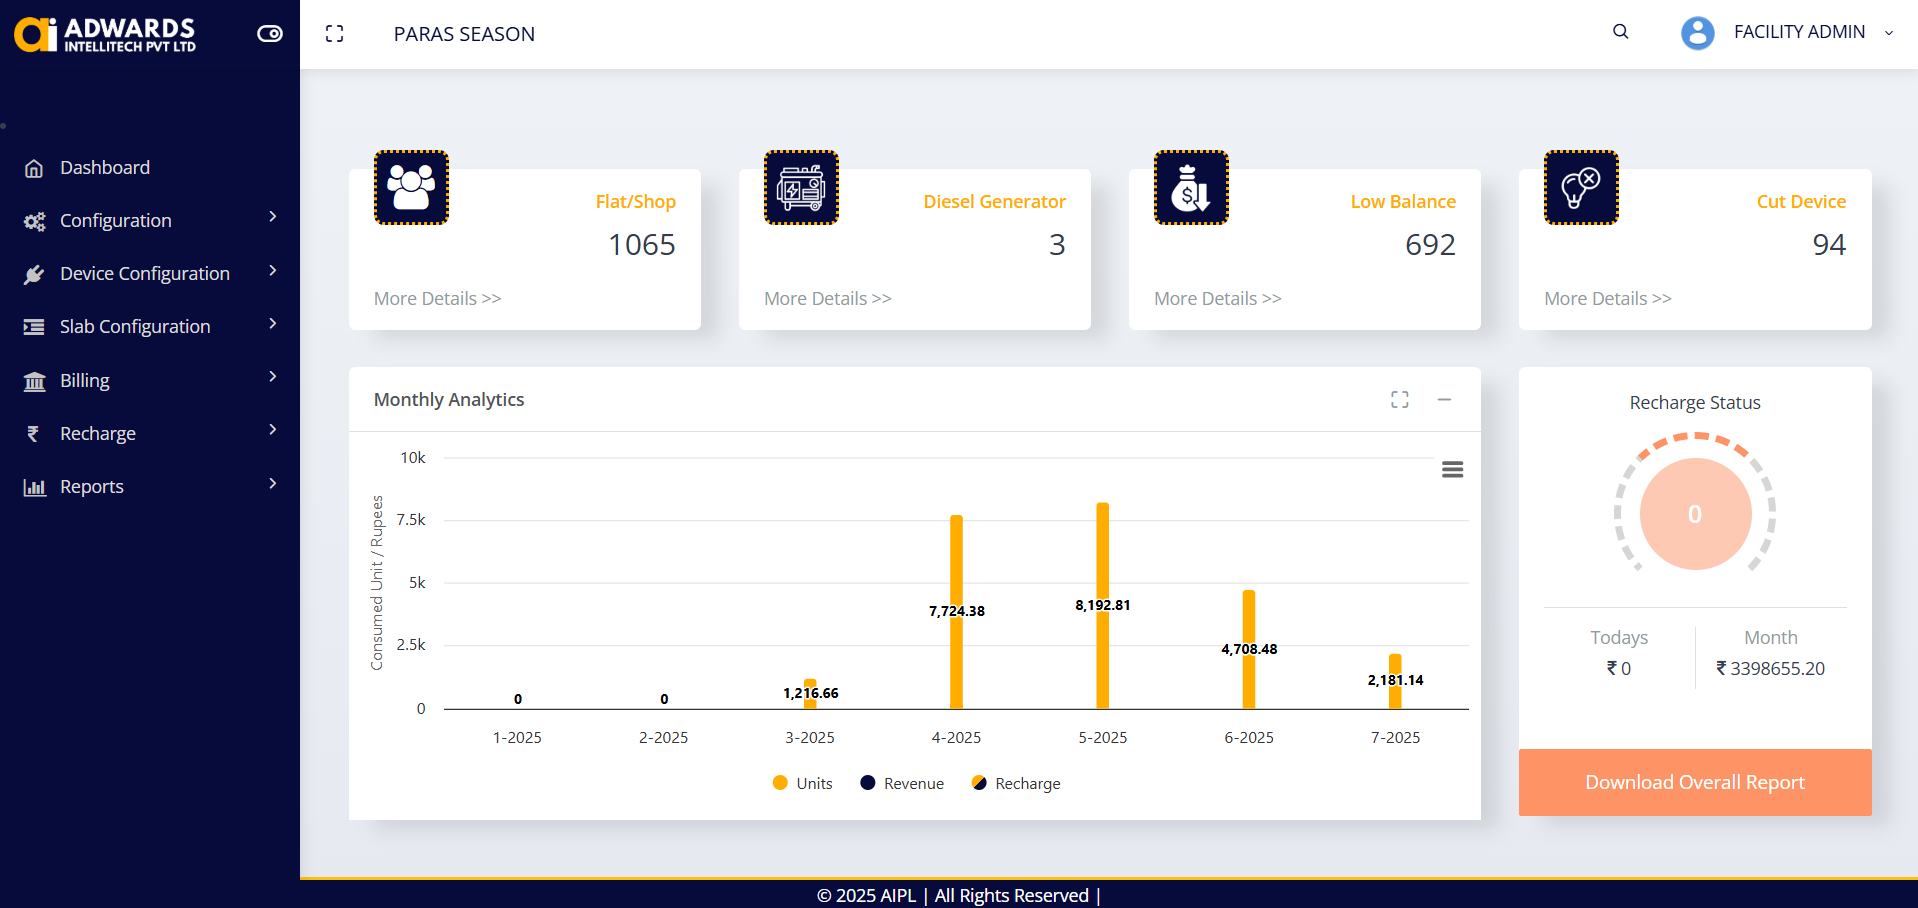The width and height of the screenshot is (1918, 908).
Task: Expand the Configuration submenu
Action: pos(150,220)
